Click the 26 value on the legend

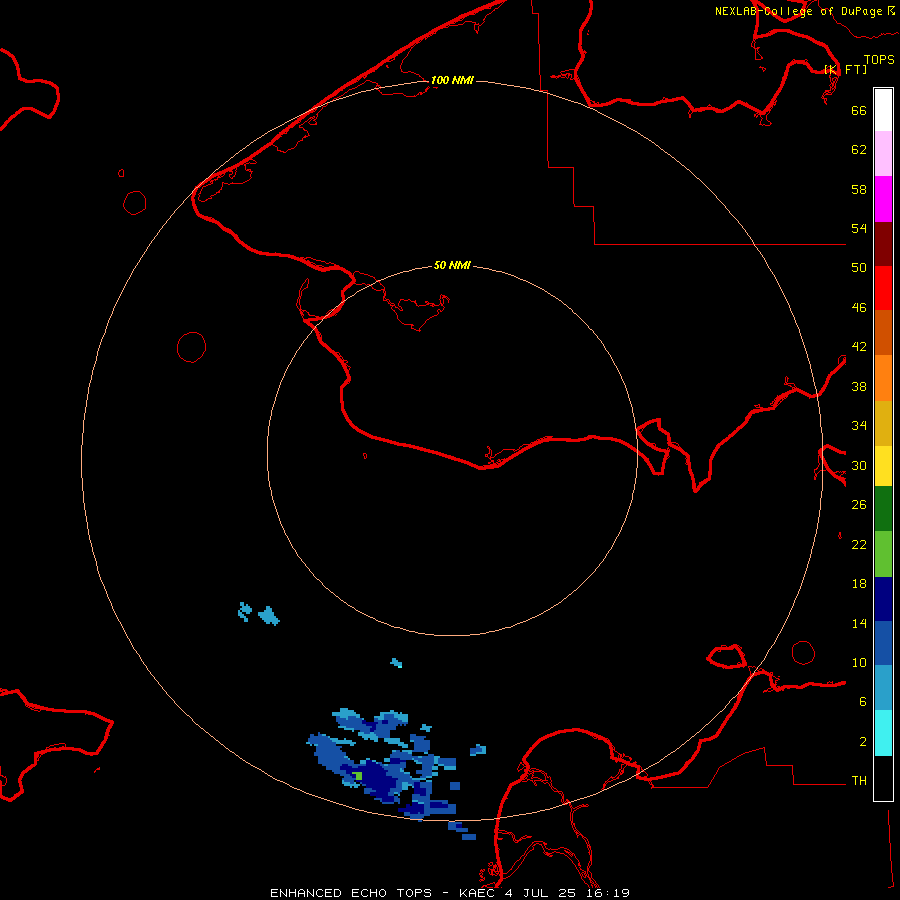tap(859, 505)
